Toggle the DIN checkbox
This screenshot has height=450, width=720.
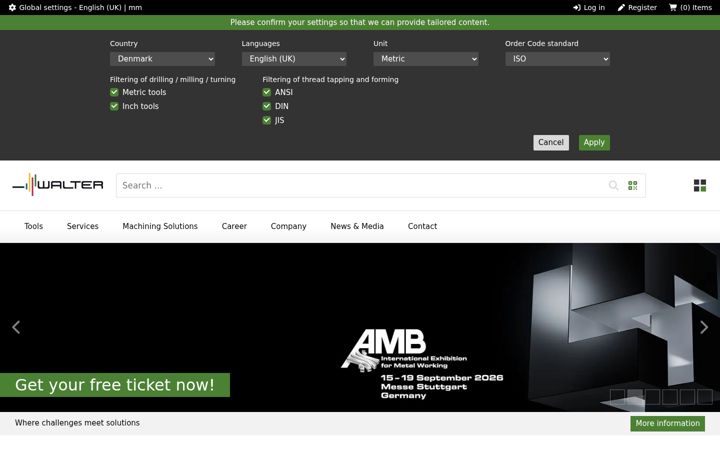(267, 106)
